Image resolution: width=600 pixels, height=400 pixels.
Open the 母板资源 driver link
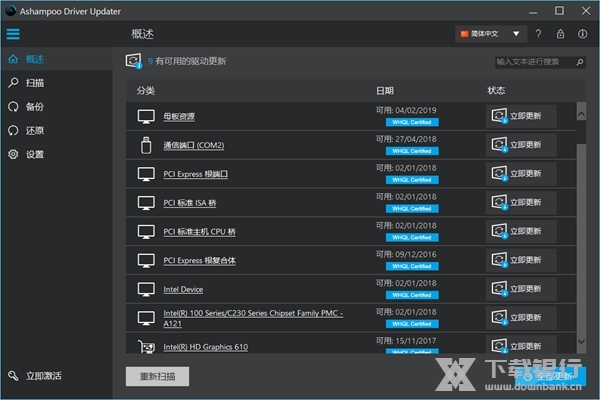tap(179, 116)
